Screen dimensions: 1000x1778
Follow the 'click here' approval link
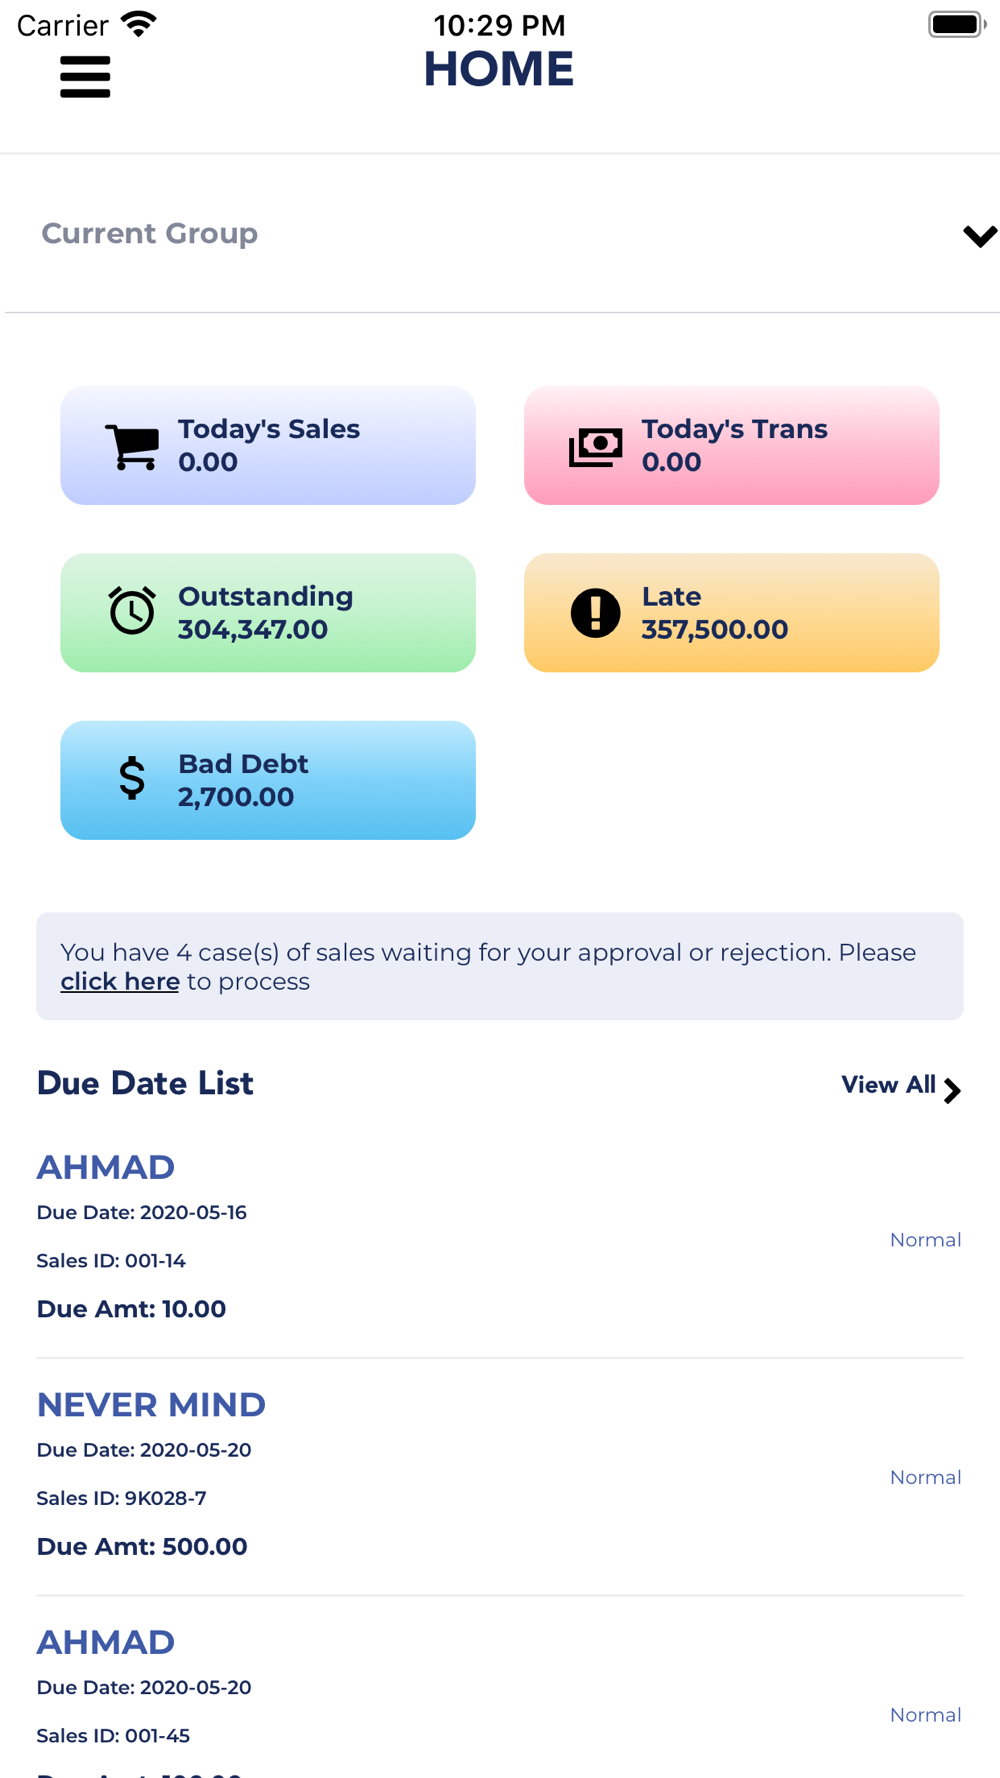120,982
